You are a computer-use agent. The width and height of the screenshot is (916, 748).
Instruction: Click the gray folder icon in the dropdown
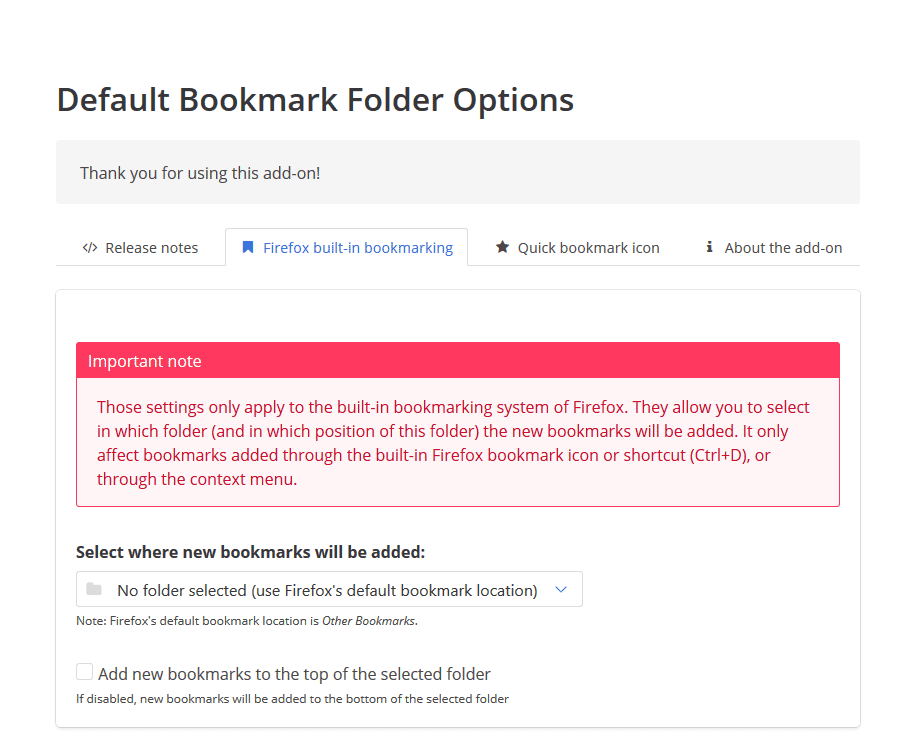pyautogui.click(x=94, y=589)
